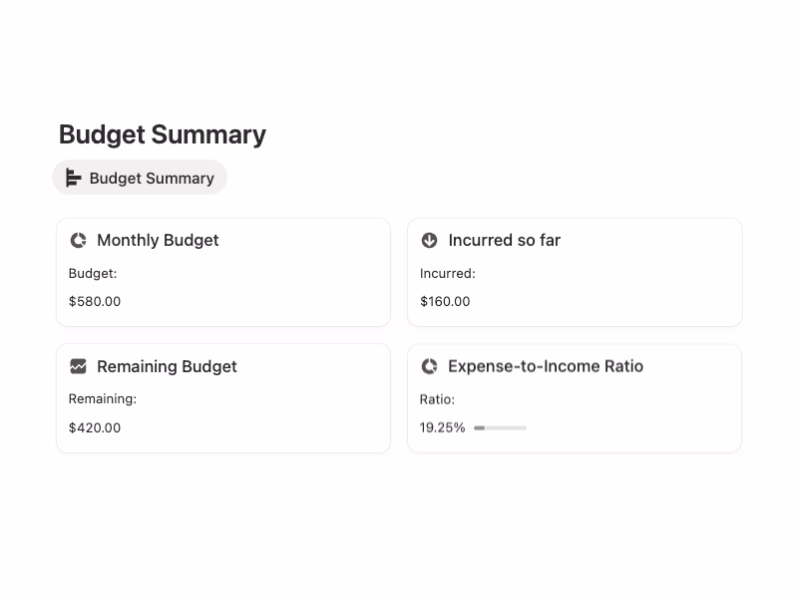Open the Remaining Budget card

click(223, 397)
